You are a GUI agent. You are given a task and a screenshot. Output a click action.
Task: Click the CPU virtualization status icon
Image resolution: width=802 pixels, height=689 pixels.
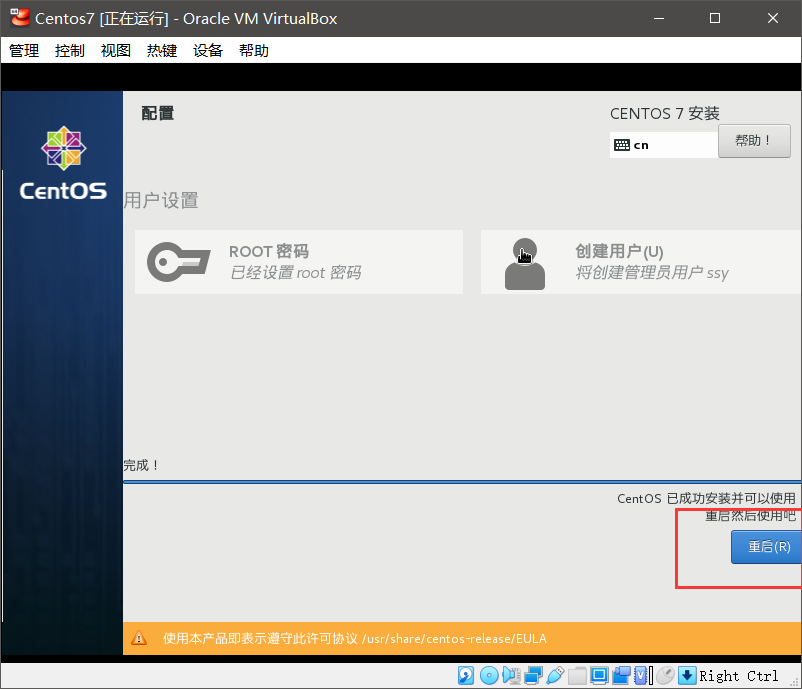click(643, 675)
